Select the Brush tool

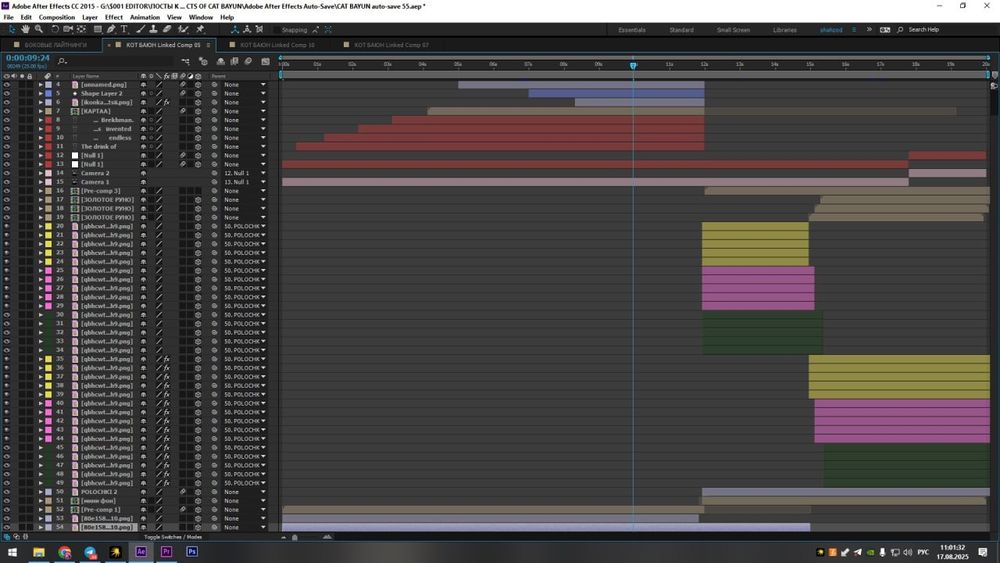[x=140, y=29]
